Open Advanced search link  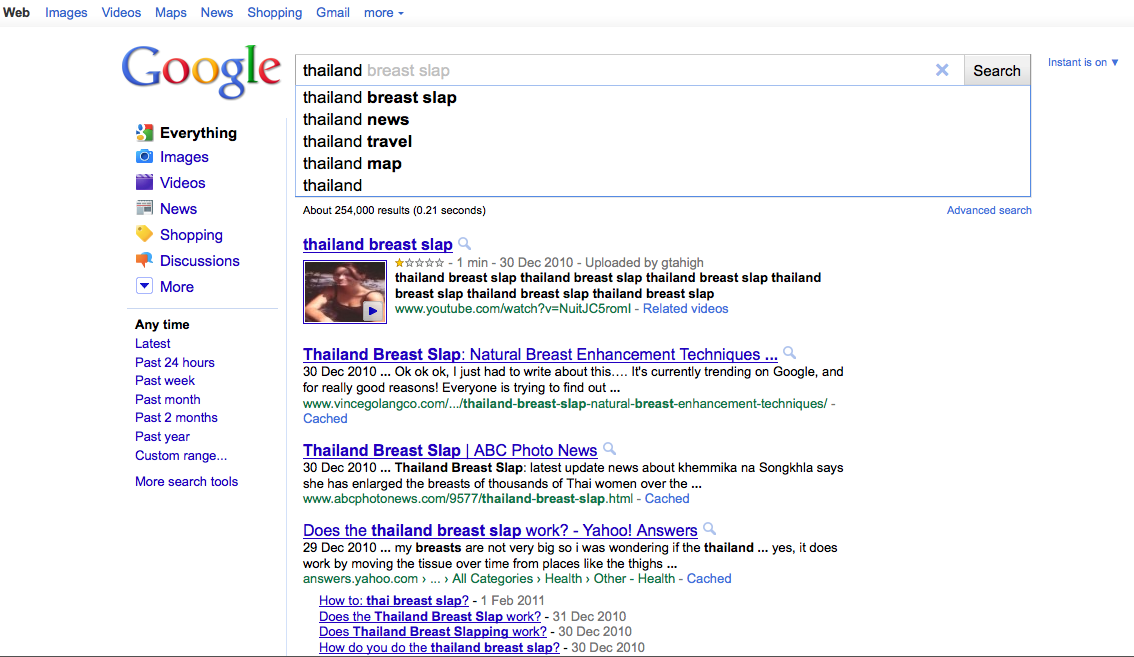click(x=989, y=210)
